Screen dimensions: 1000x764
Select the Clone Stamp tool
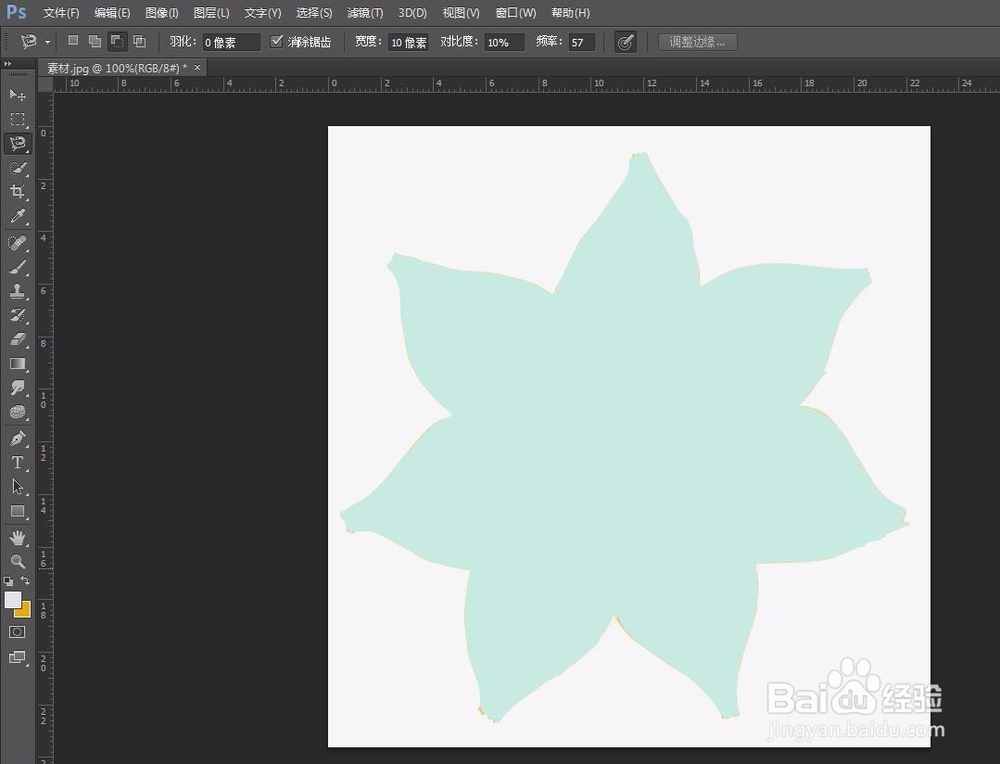pyautogui.click(x=17, y=291)
